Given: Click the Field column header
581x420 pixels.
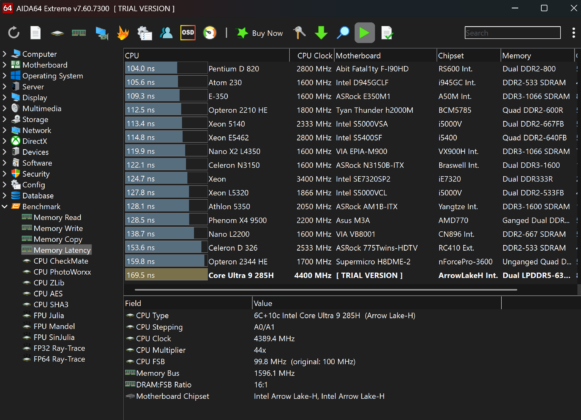Looking at the screenshot, I should 188,303.
